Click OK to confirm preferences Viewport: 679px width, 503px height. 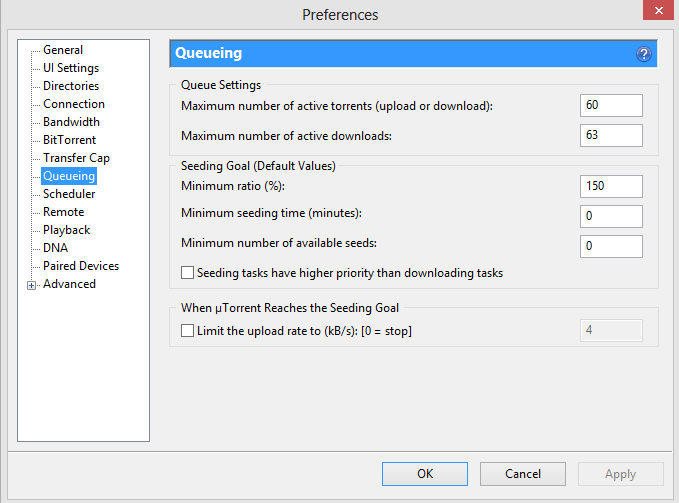point(425,474)
